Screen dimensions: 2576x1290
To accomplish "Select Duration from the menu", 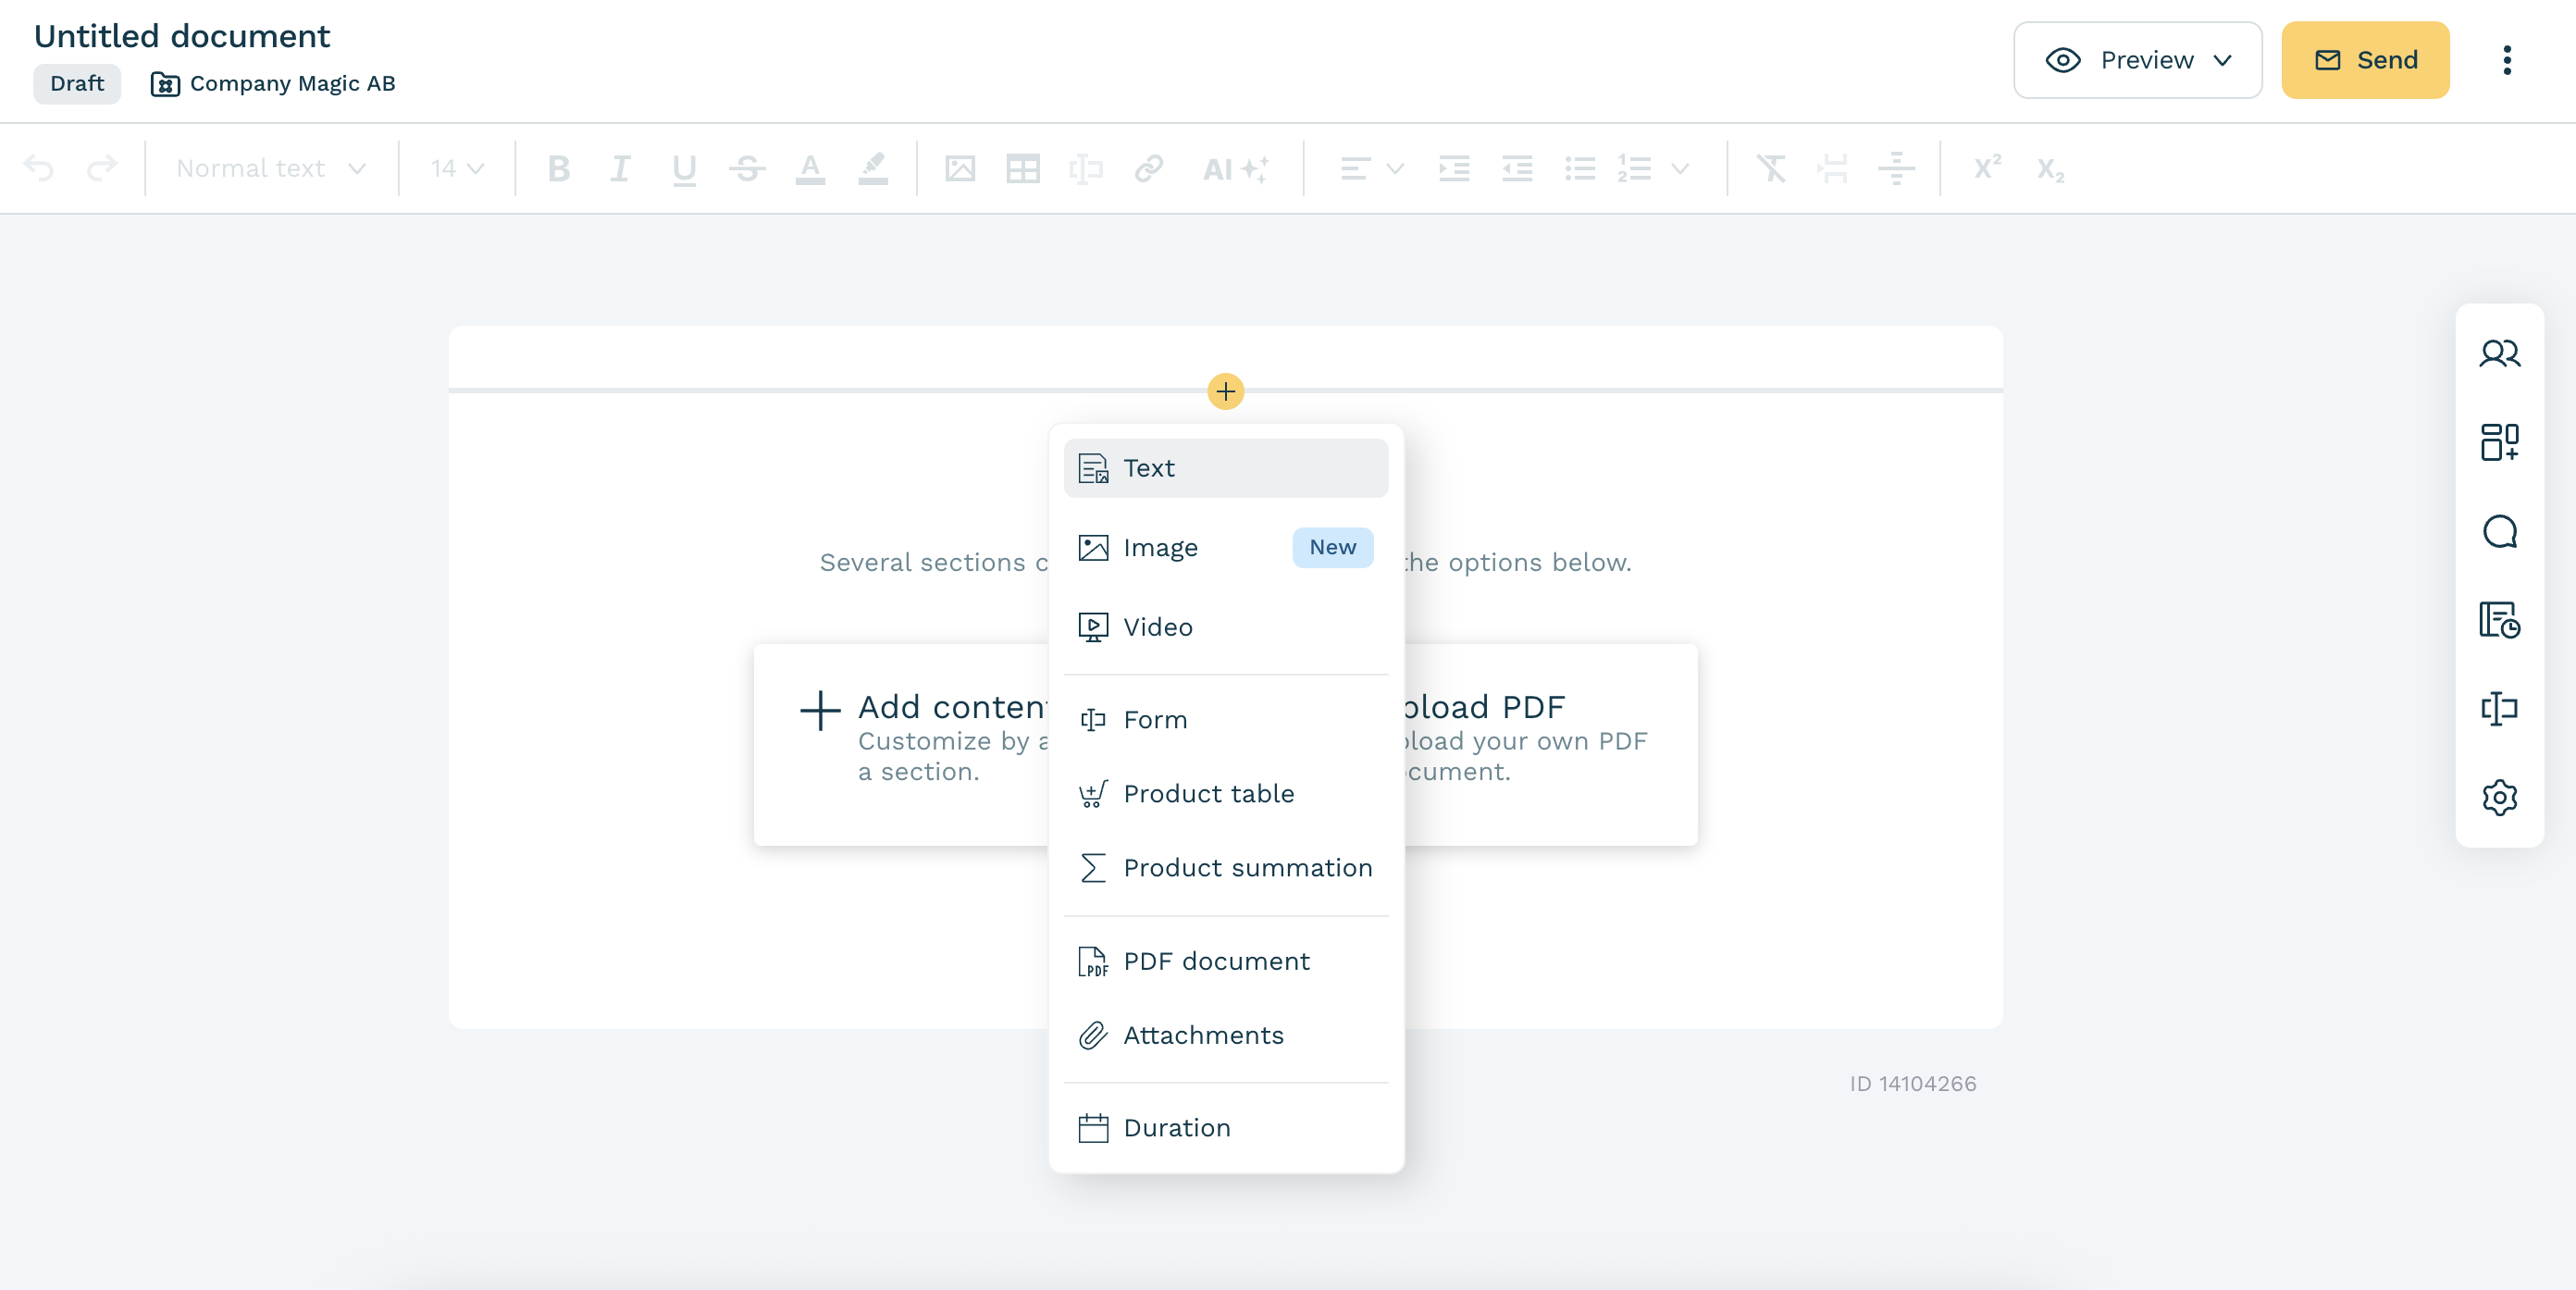I will [1226, 1128].
